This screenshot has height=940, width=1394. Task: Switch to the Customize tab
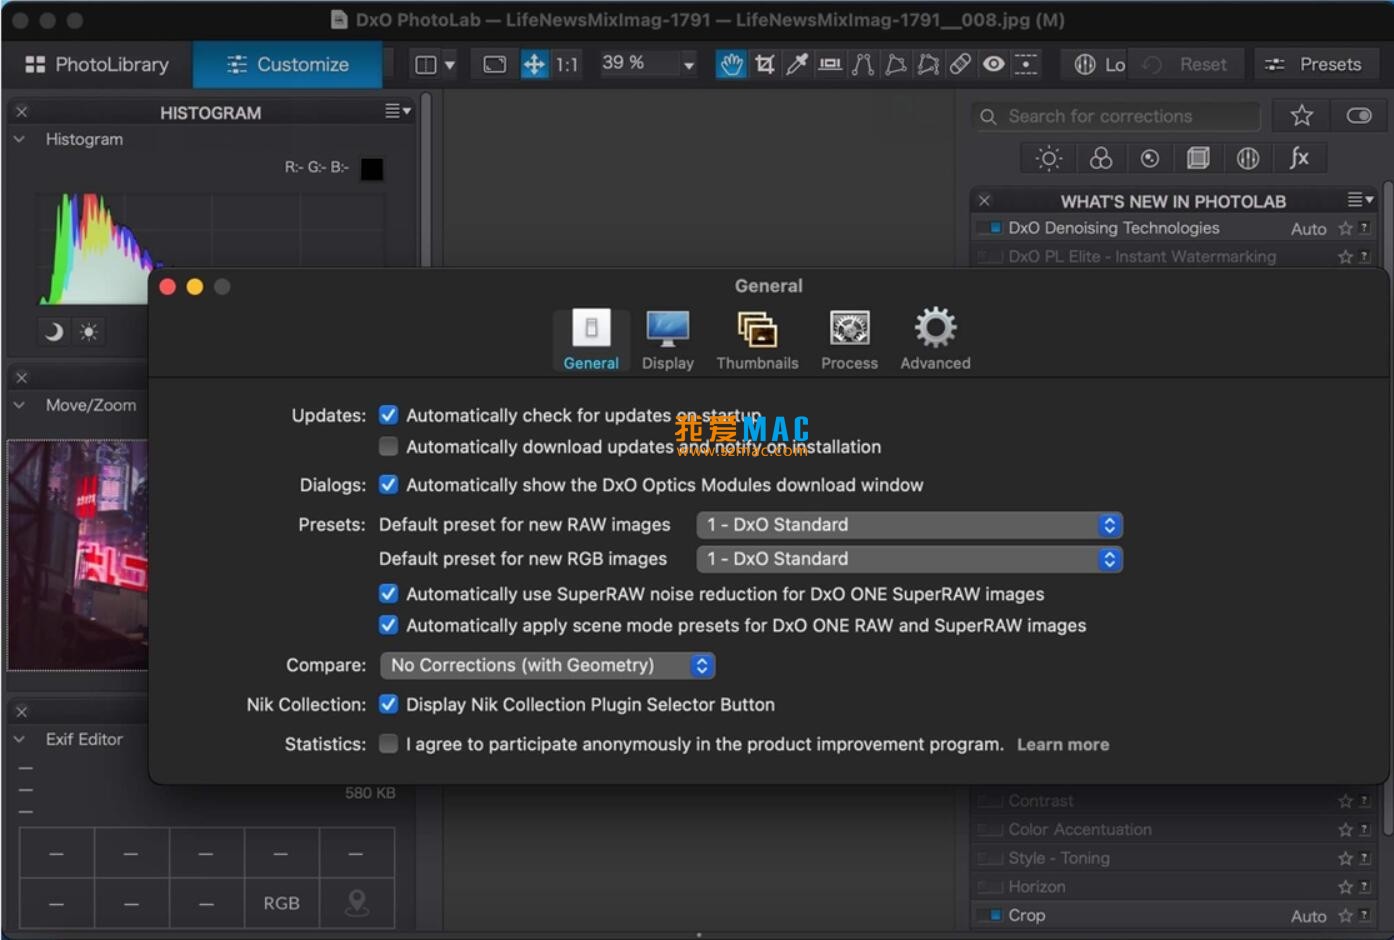[288, 64]
